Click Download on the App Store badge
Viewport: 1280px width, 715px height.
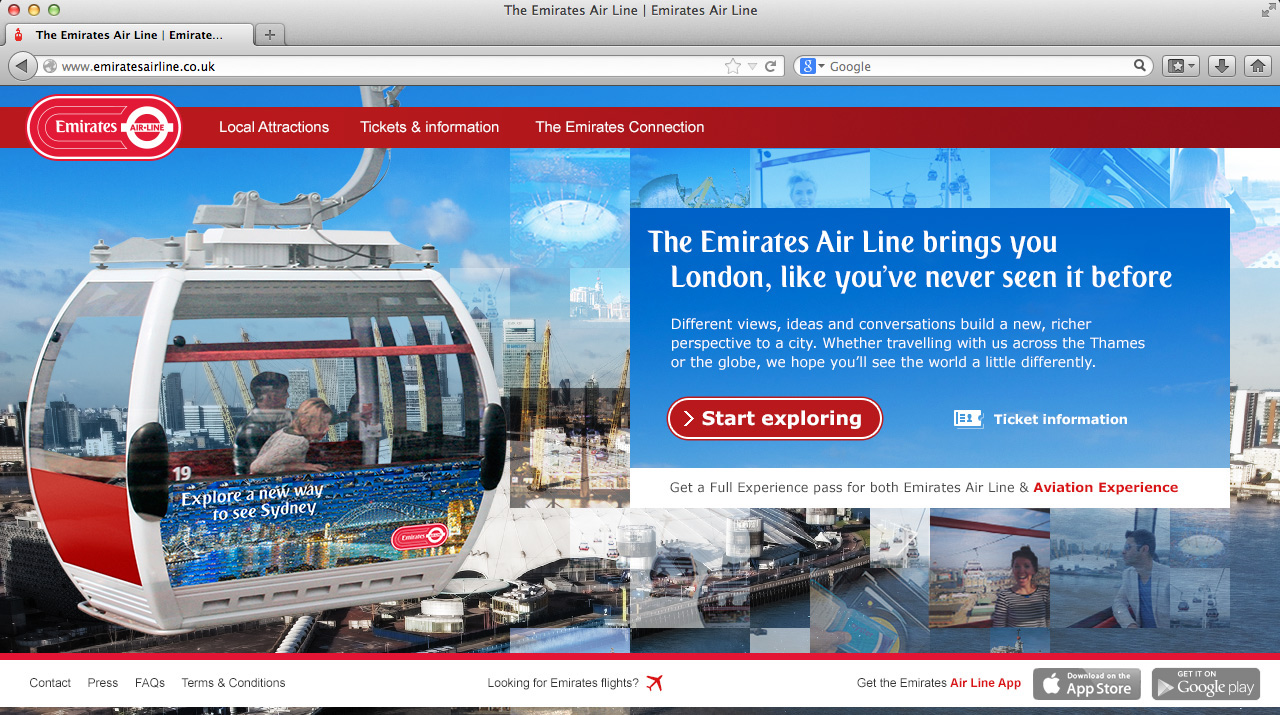pyautogui.click(x=1086, y=684)
